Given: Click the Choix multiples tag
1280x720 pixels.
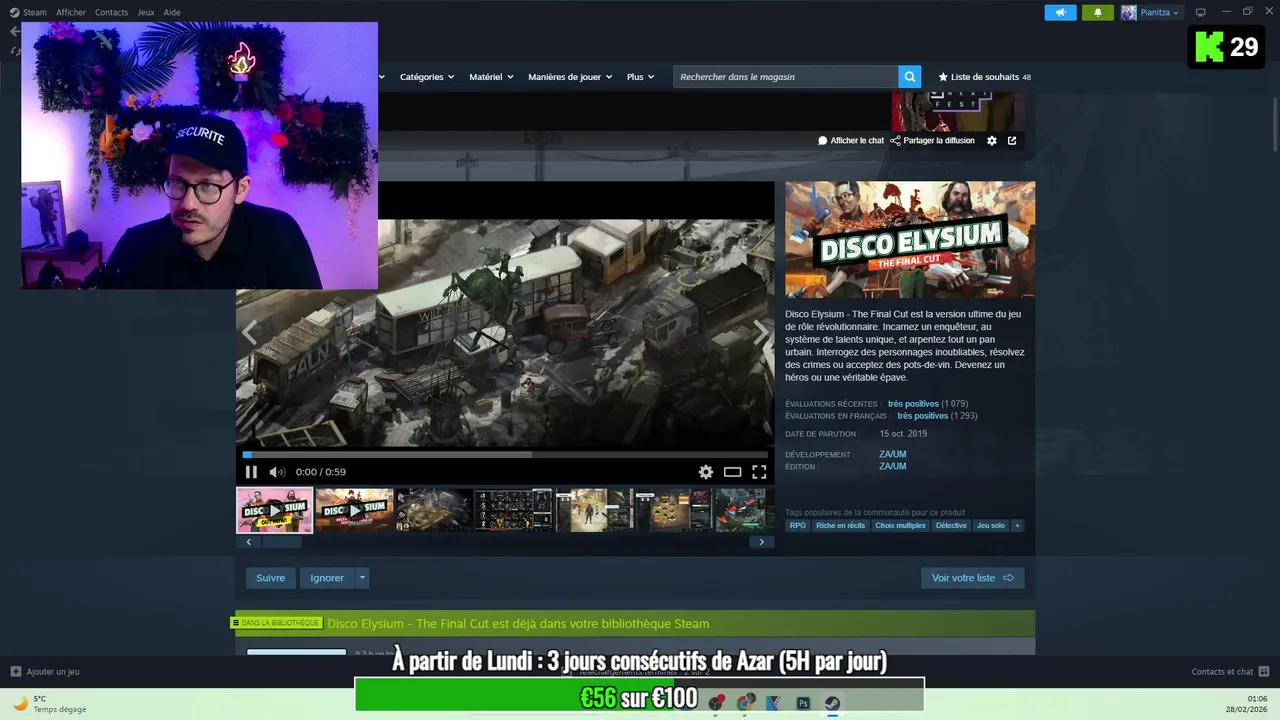Looking at the screenshot, I should point(900,526).
